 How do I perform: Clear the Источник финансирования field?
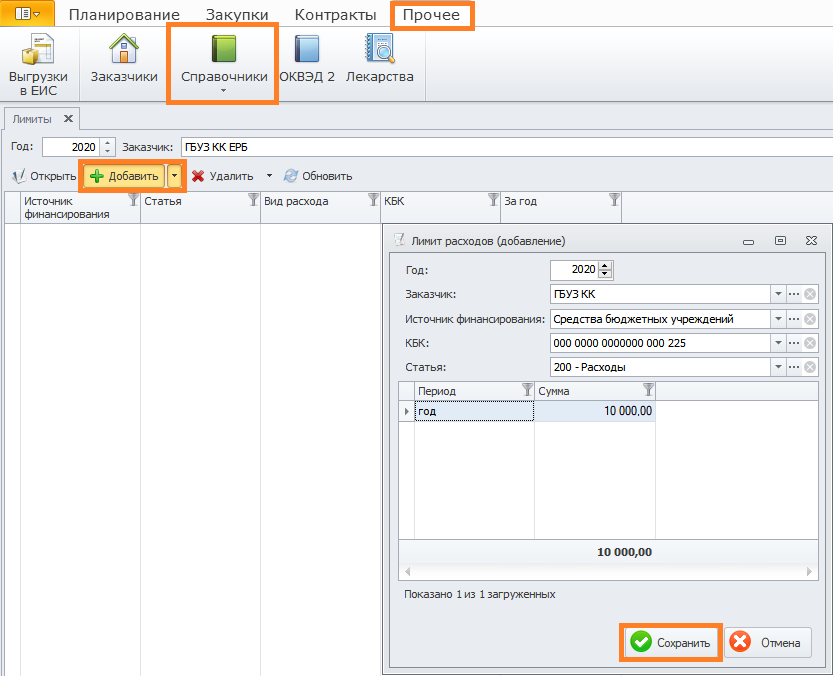[x=810, y=319]
